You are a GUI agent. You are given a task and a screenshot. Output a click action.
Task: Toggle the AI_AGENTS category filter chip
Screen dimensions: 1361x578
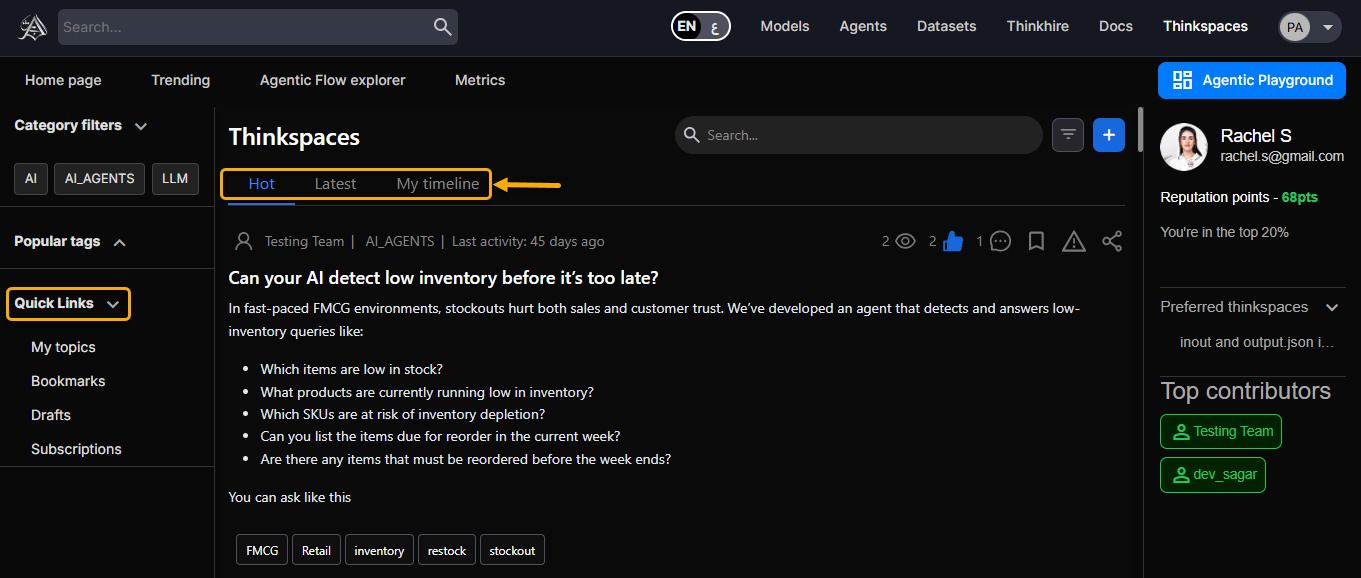[x=99, y=179]
